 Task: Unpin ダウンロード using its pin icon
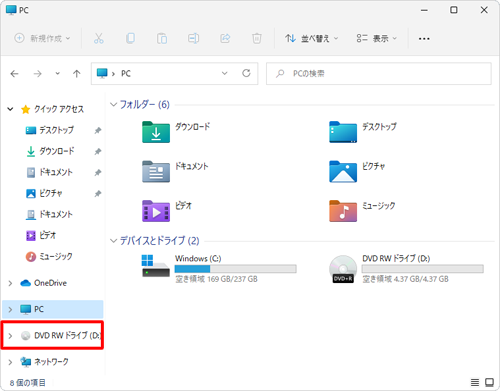98,151
